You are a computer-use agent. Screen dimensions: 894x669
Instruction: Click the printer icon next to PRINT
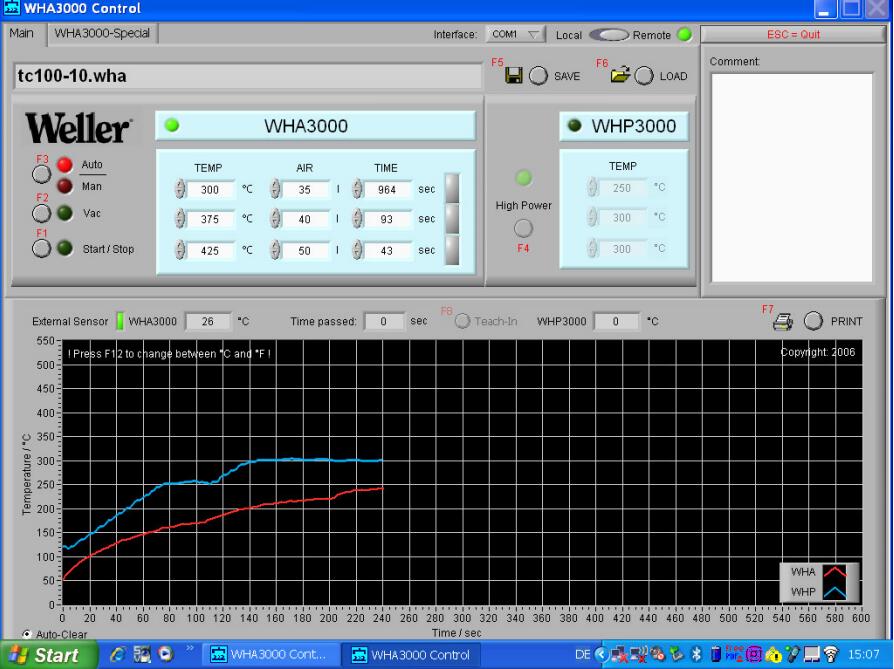[783, 322]
